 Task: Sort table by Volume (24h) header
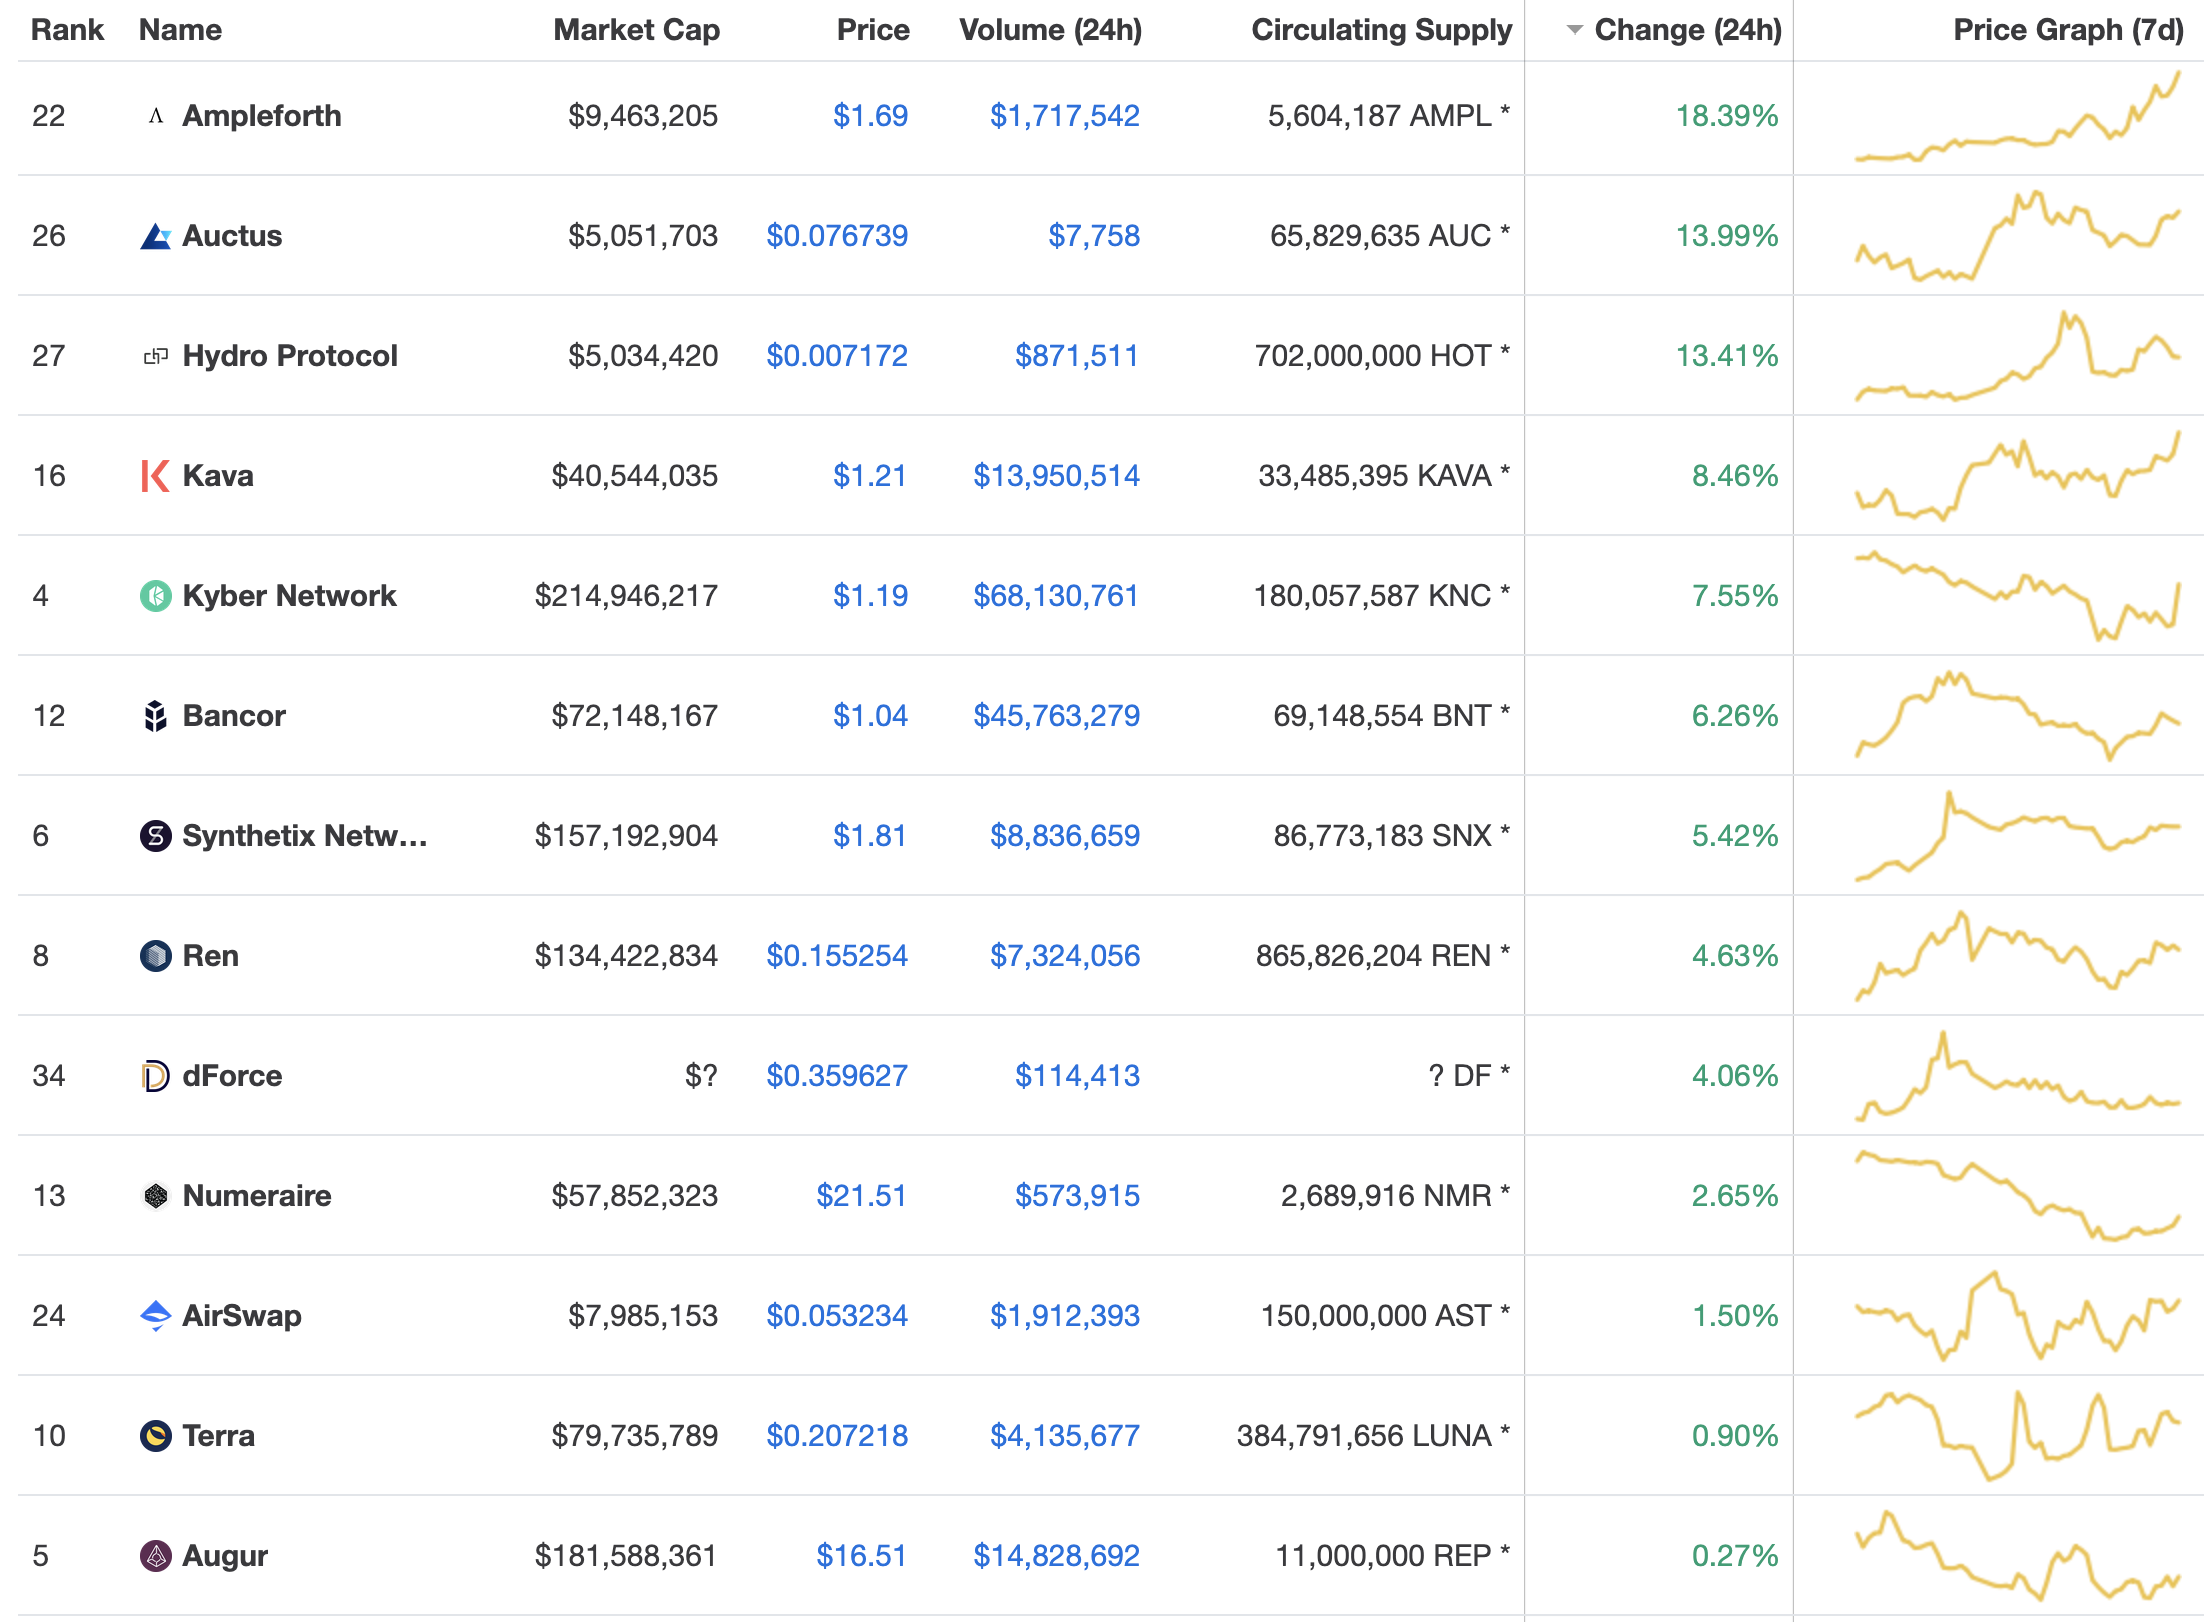pos(1050,30)
